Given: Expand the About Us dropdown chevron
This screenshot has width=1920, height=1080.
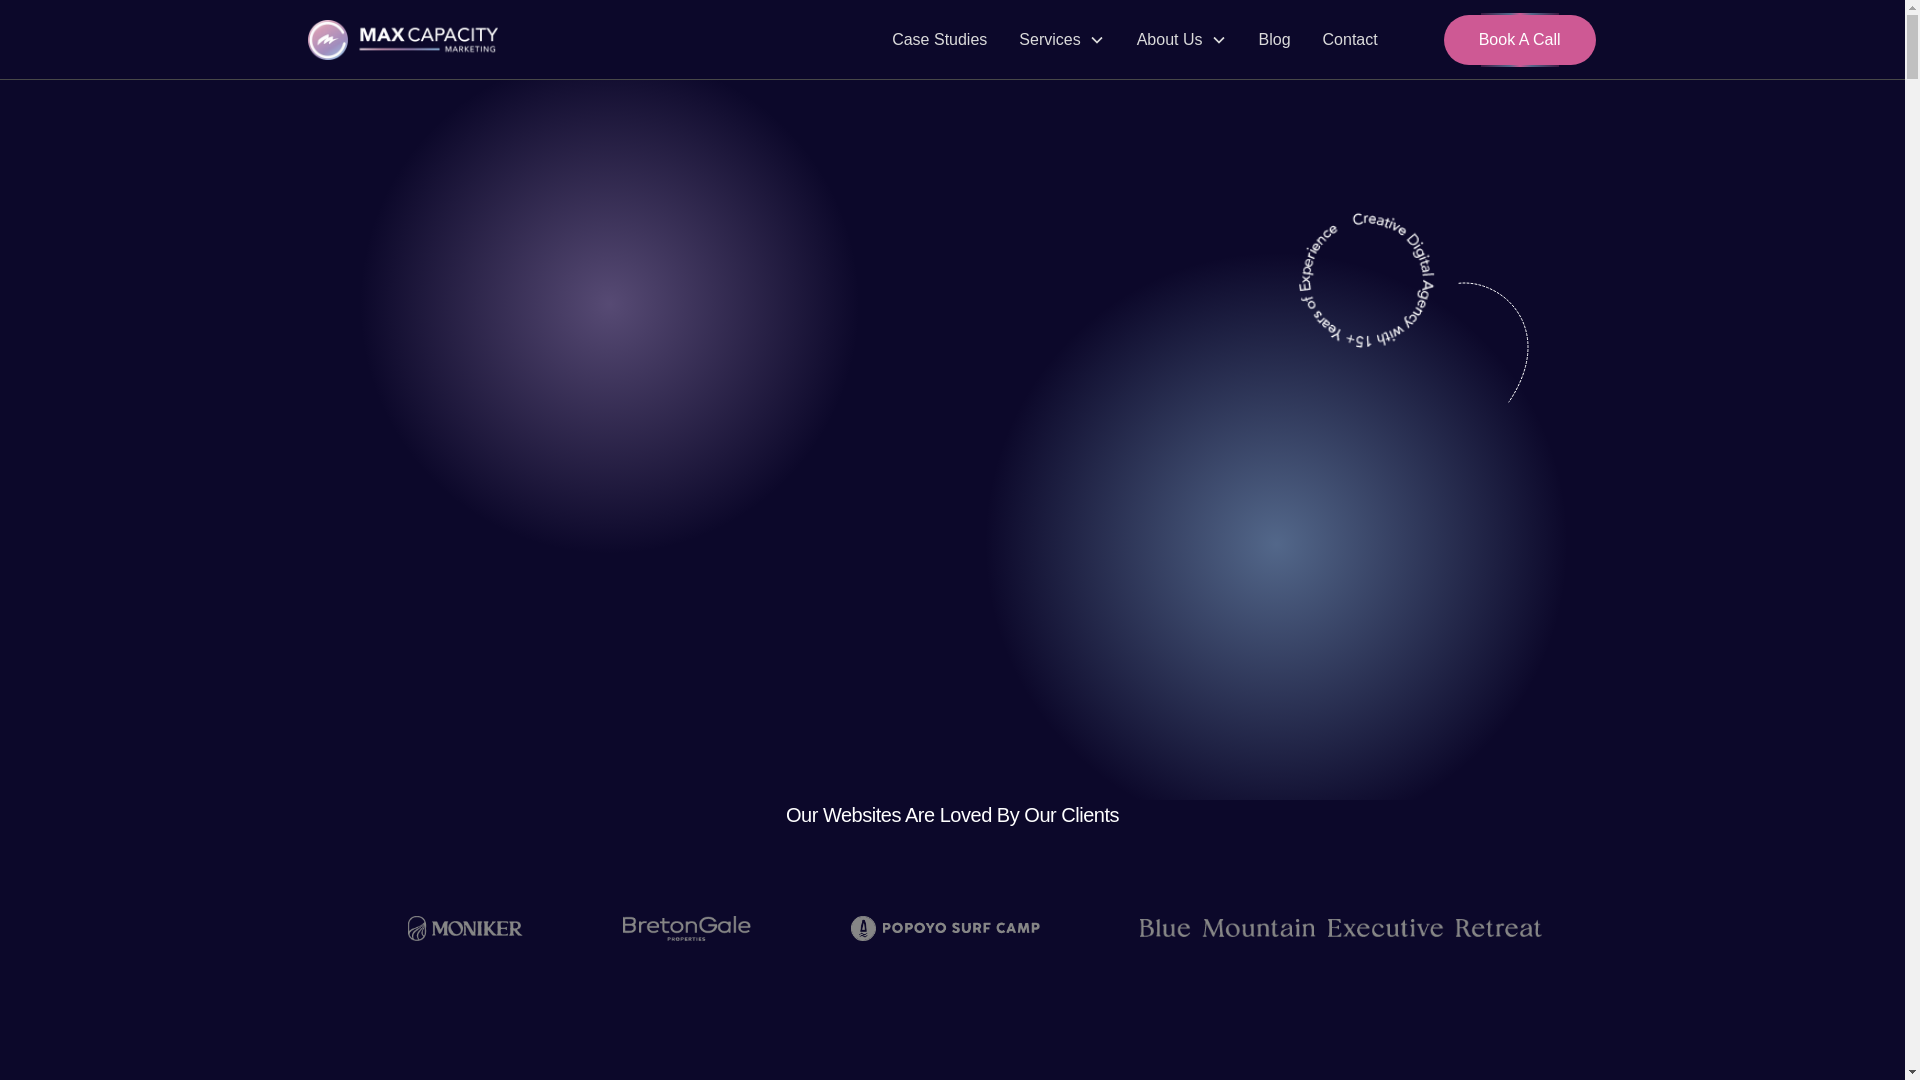Looking at the screenshot, I should pyautogui.click(x=1218, y=40).
